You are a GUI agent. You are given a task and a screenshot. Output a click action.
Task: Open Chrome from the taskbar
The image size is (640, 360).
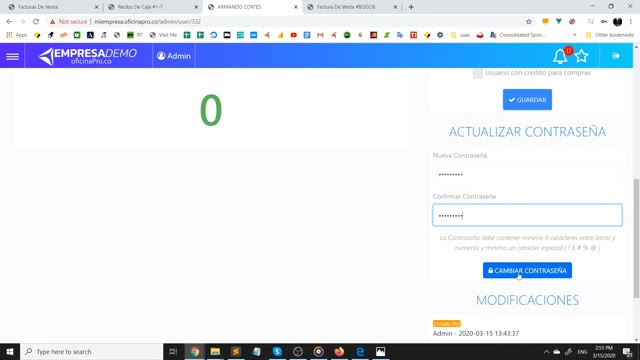194,351
